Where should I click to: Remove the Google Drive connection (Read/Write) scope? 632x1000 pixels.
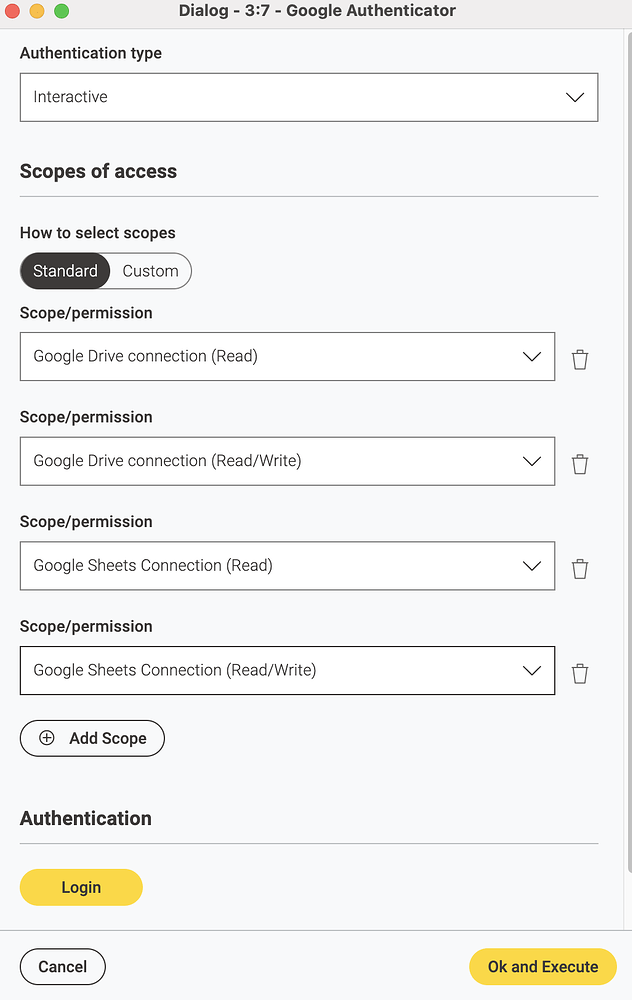(580, 463)
